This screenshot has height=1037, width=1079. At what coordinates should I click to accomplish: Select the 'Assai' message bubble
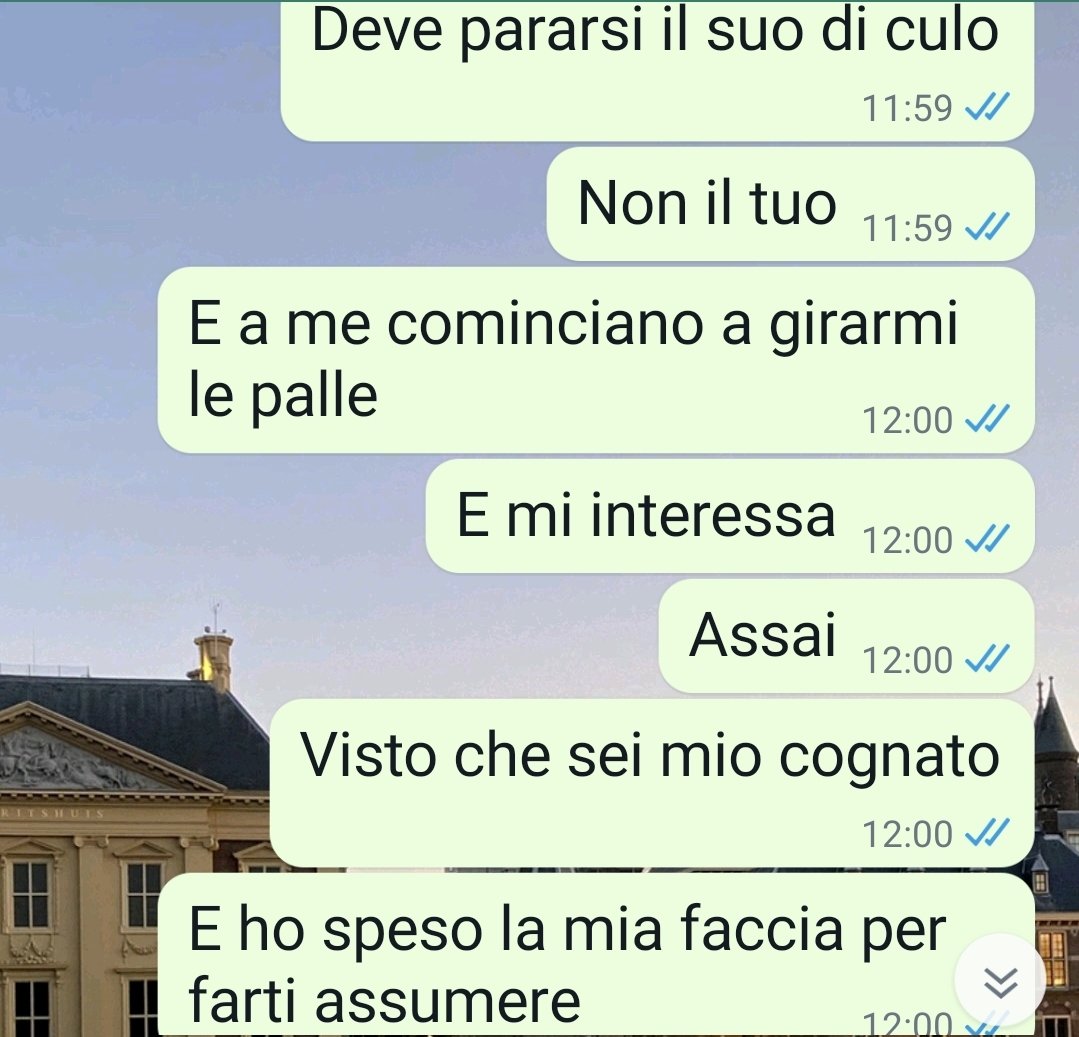(846, 636)
